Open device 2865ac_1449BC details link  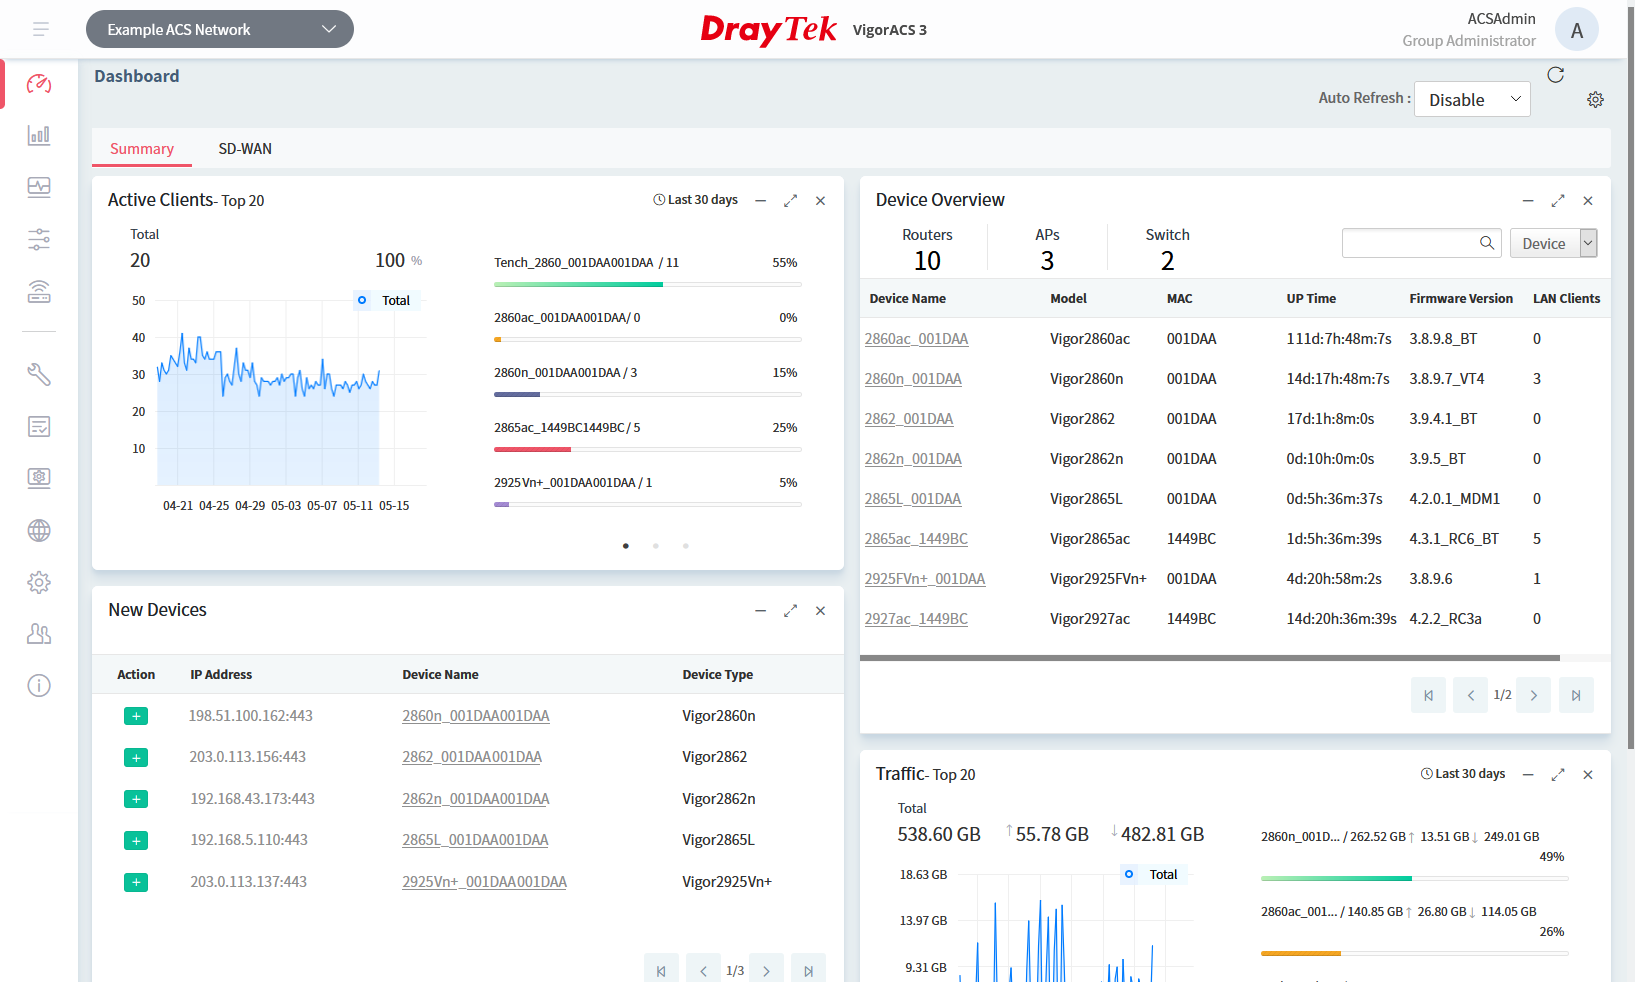coord(916,538)
